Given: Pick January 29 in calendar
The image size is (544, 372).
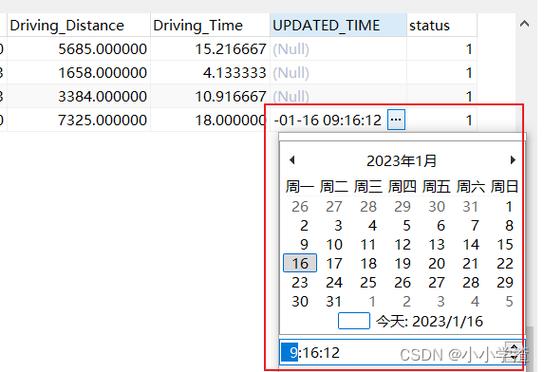Looking at the screenshot, I should click(x=505, y=282).
